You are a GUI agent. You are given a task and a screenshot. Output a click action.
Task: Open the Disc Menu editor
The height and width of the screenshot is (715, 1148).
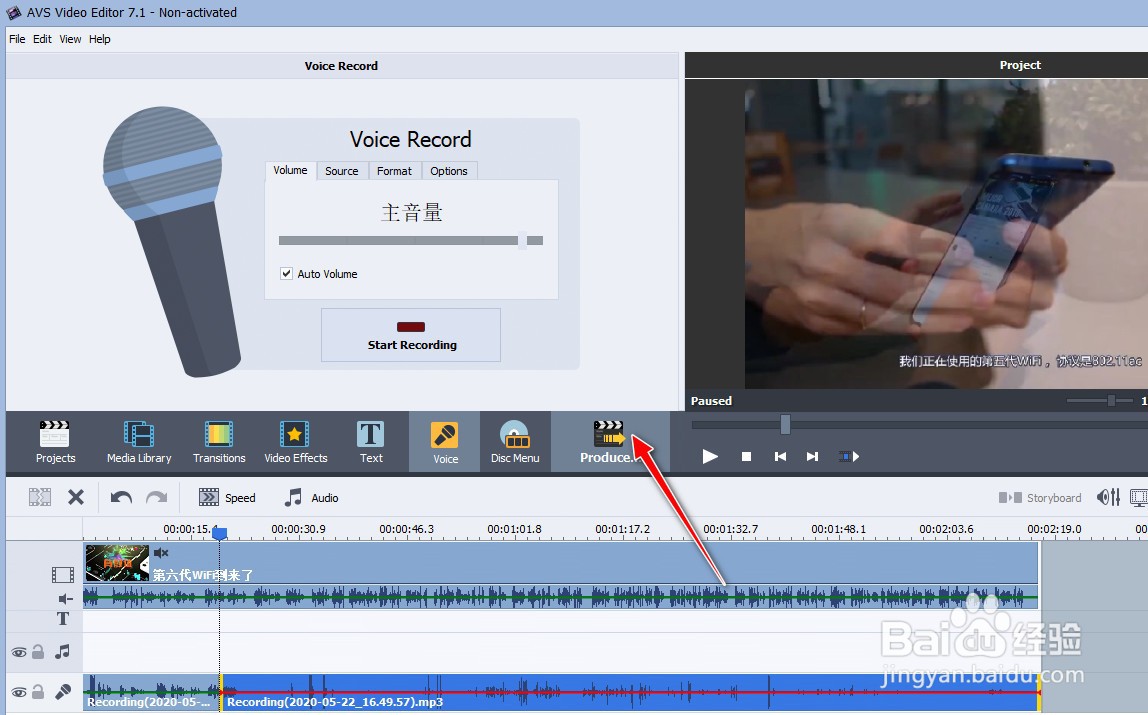pyautogui.click(x=514, y=441)
